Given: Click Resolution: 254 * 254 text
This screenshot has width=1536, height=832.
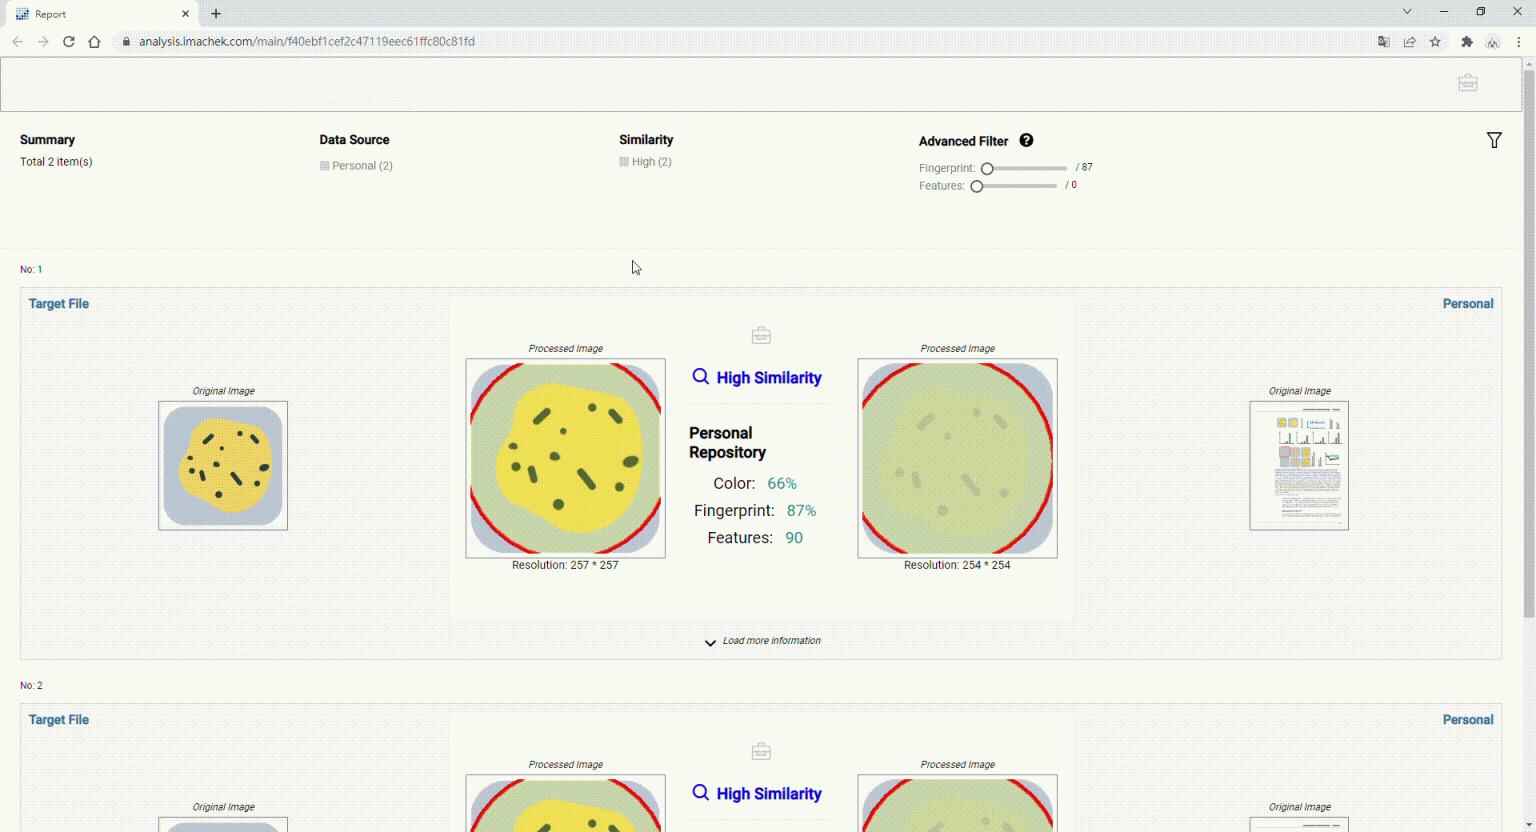Looking at the screenshot, I should click(957, 565).
